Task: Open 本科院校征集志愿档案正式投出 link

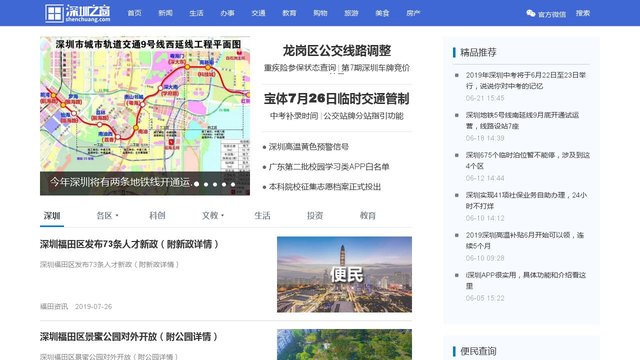Action: pyautogui.click(x=325, y=187)
